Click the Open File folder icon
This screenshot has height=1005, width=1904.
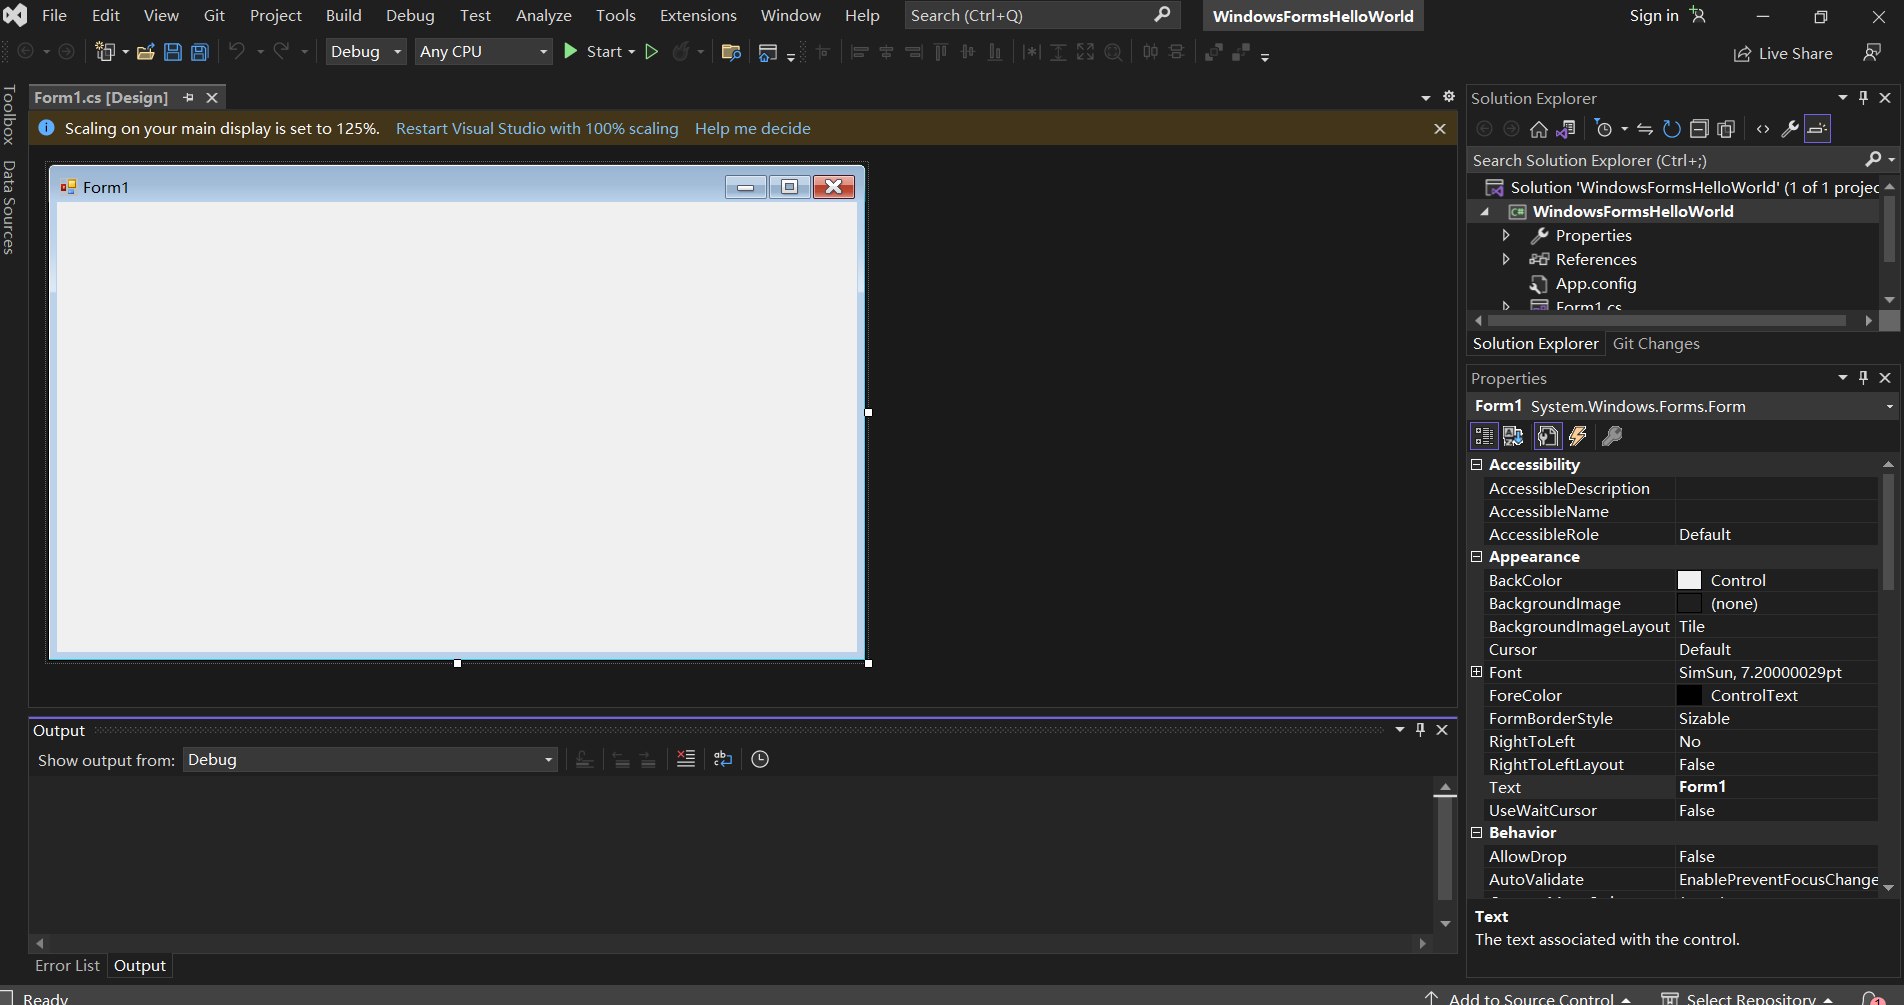[x=146, y=52]
